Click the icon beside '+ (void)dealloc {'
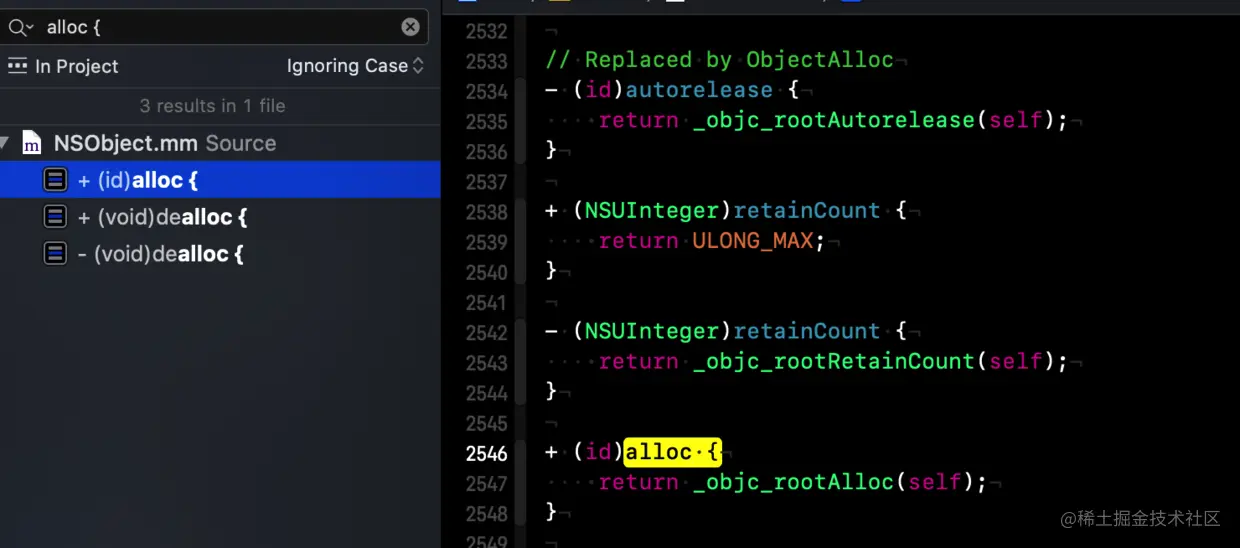1240x548 pixels. click(56, 217)
